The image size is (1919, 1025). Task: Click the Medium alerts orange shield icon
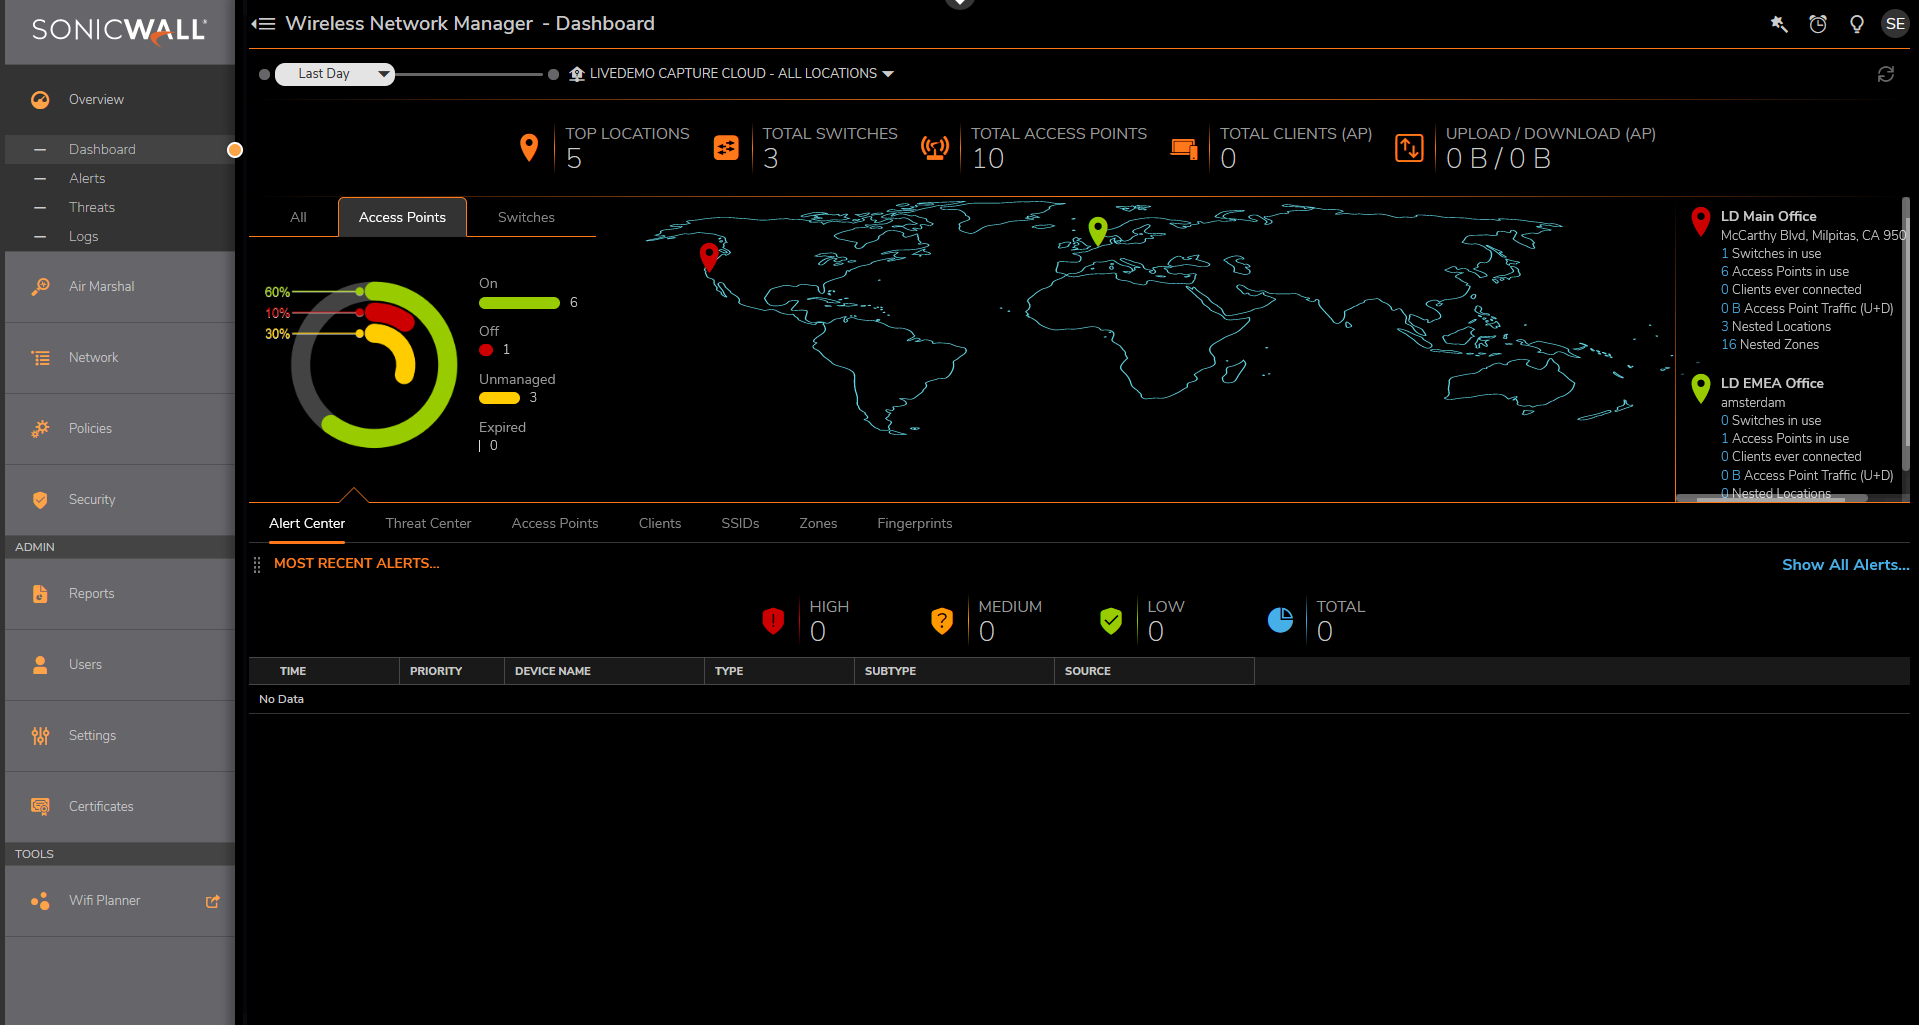click(942, 621)
